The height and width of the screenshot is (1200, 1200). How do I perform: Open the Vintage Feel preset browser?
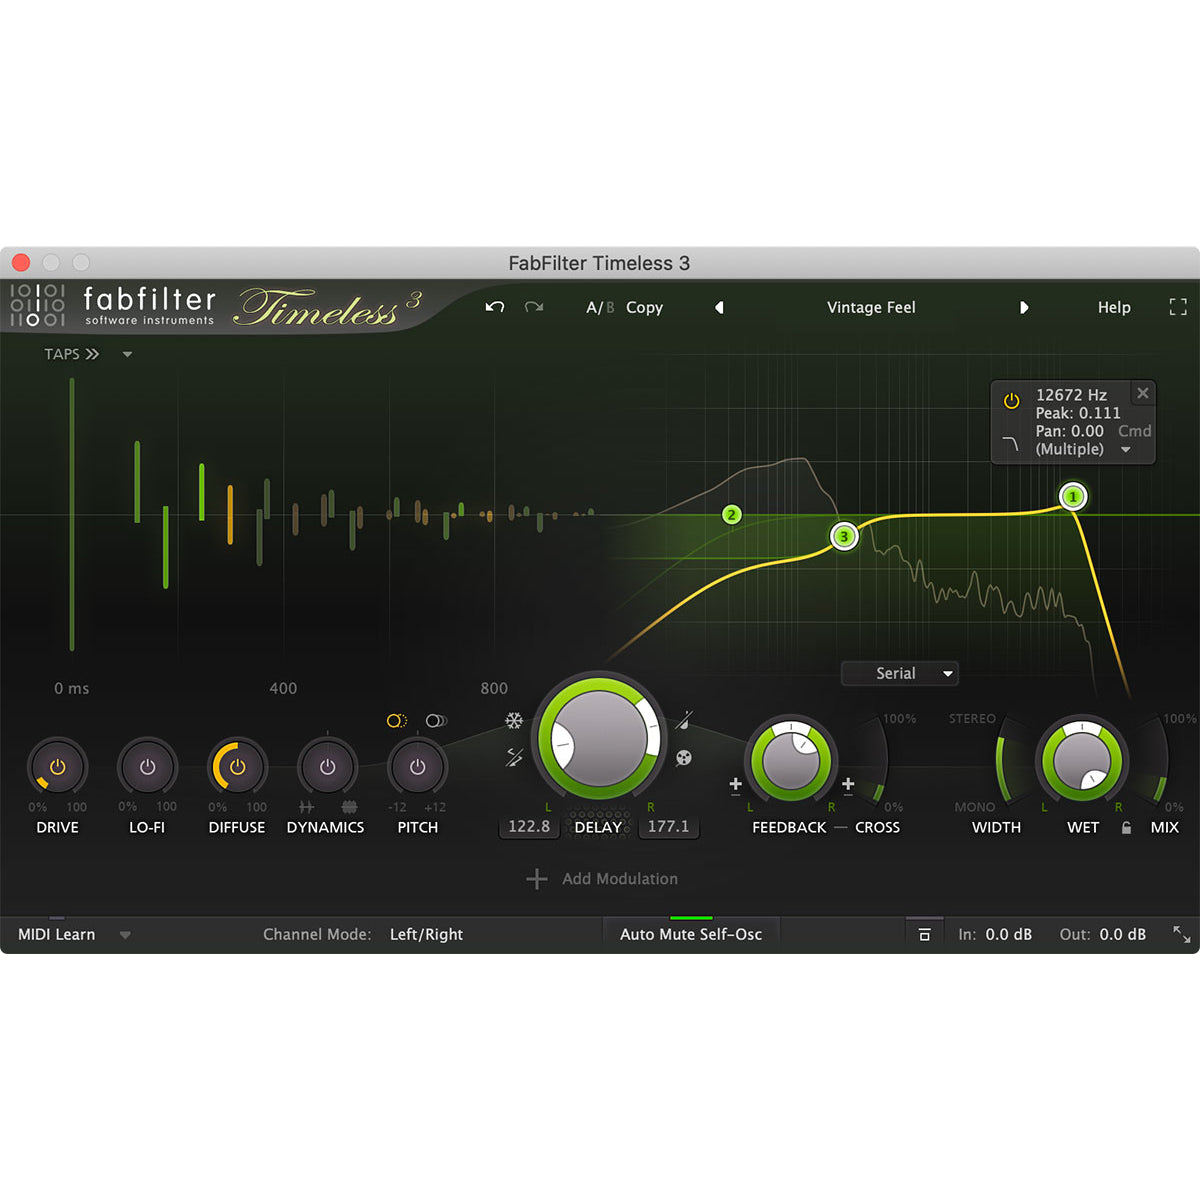pos(871,307)
